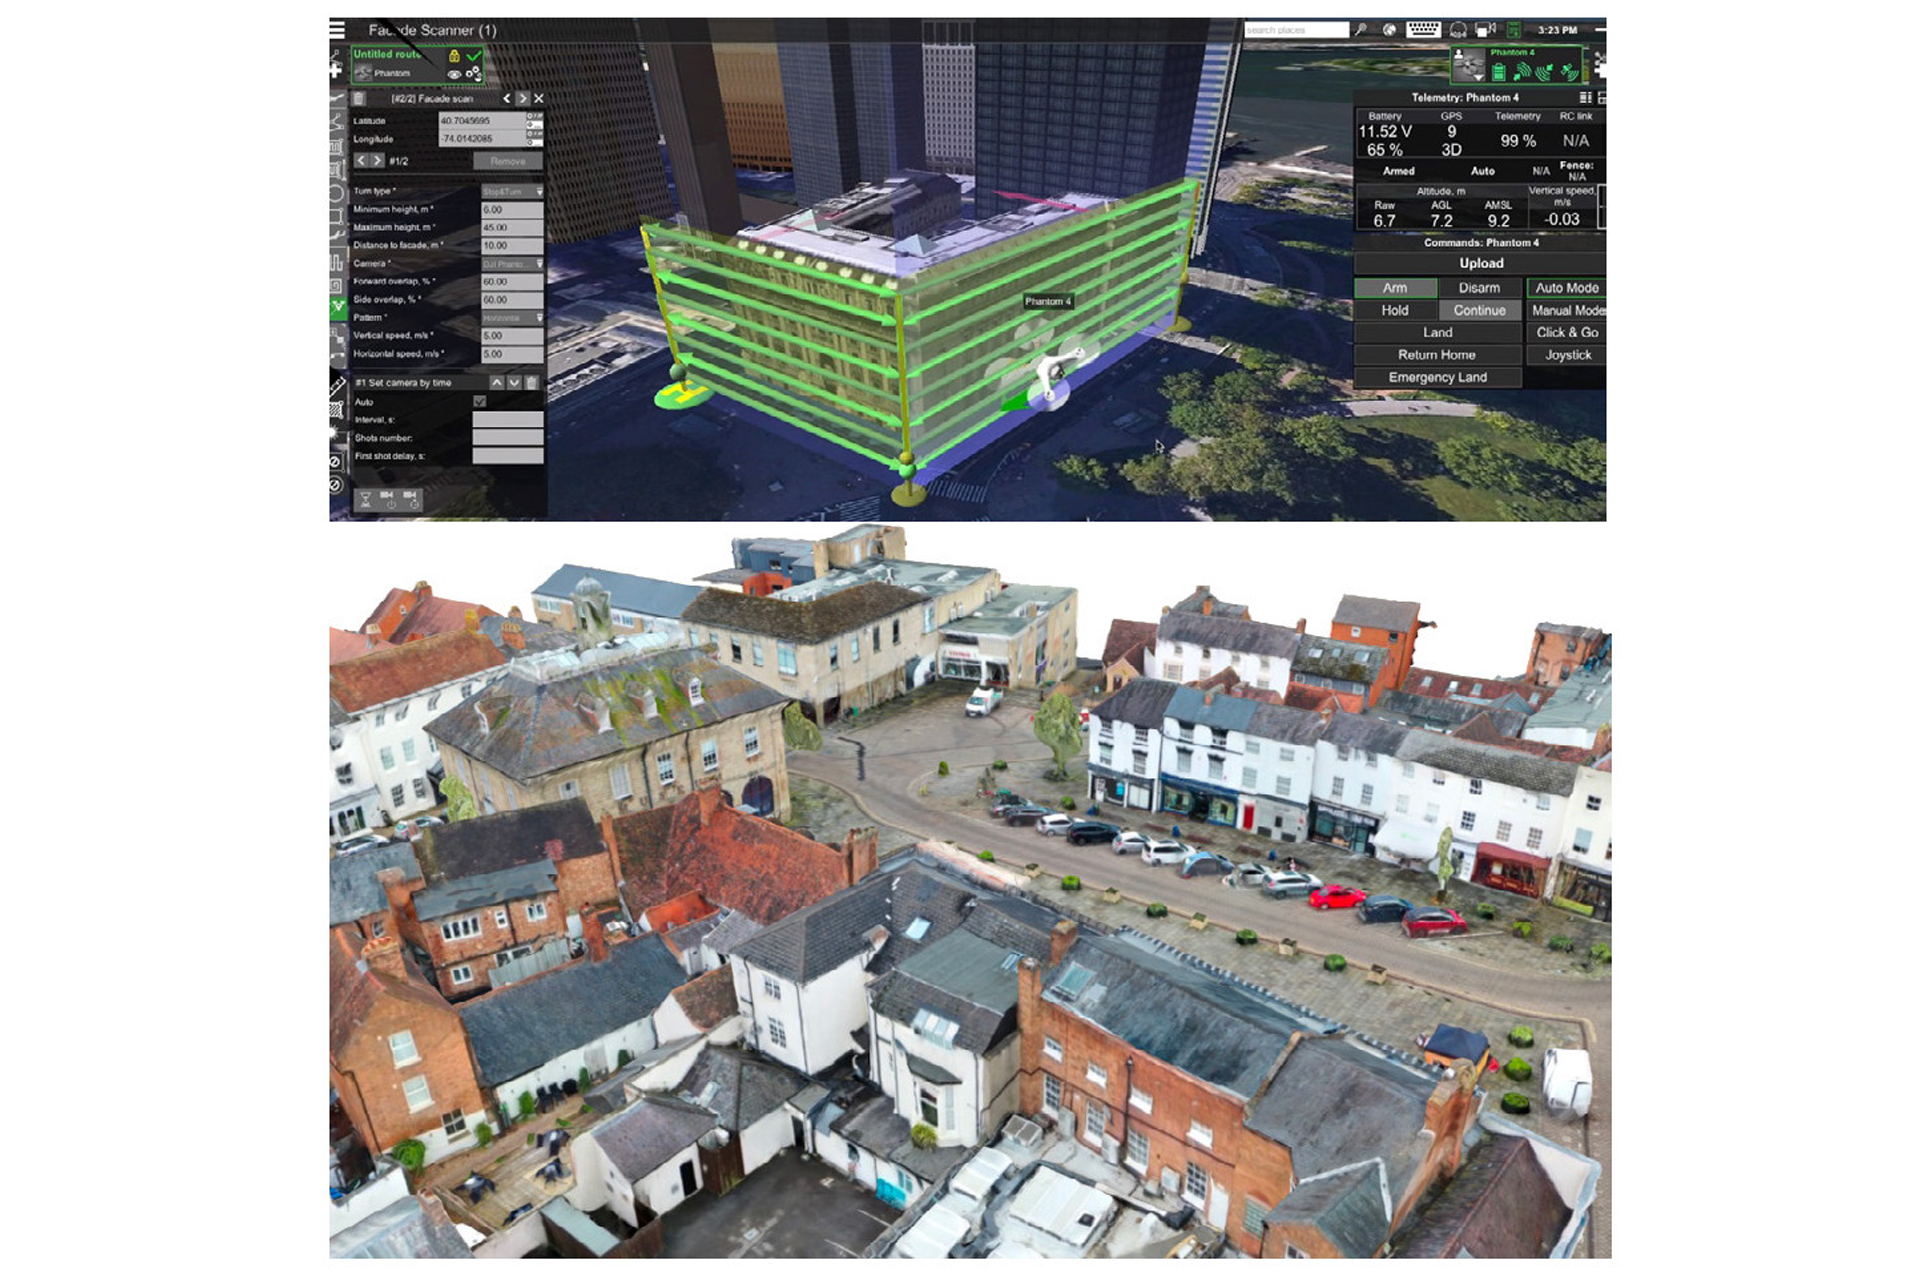Open route parameters gears icon
The width and height of the screenshot is (1920, 1280).
tap(473, 74)
